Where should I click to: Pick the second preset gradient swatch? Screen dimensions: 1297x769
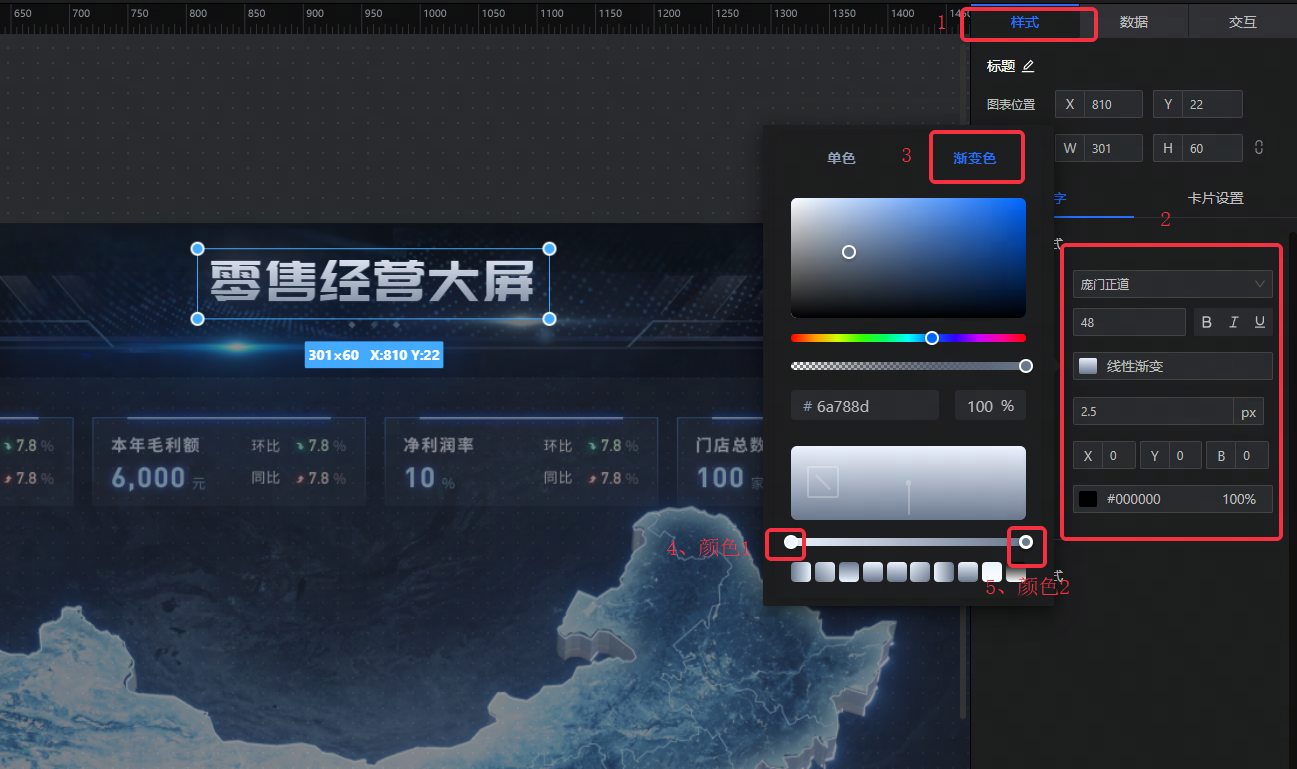coord(825,572)
